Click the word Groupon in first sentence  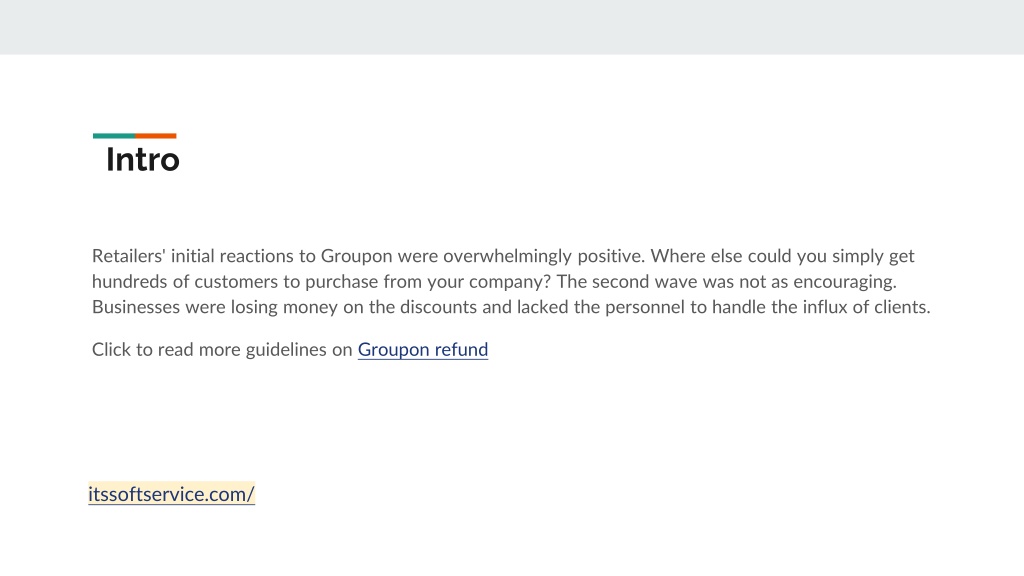[x=357, y=257]
